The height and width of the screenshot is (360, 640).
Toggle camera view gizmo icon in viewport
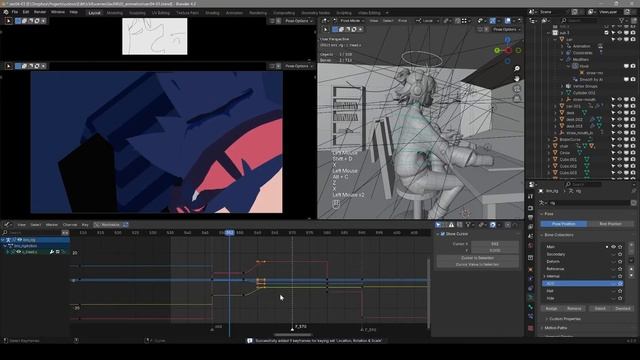[517, 89]
